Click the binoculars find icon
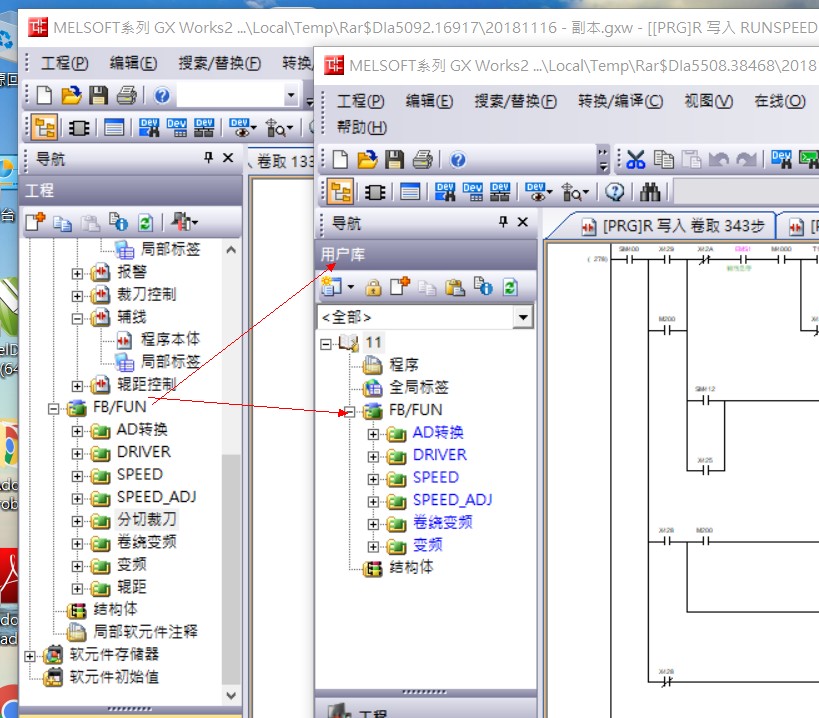The width and height of the screenshot is (819, 718). click(x=650, y=192)
